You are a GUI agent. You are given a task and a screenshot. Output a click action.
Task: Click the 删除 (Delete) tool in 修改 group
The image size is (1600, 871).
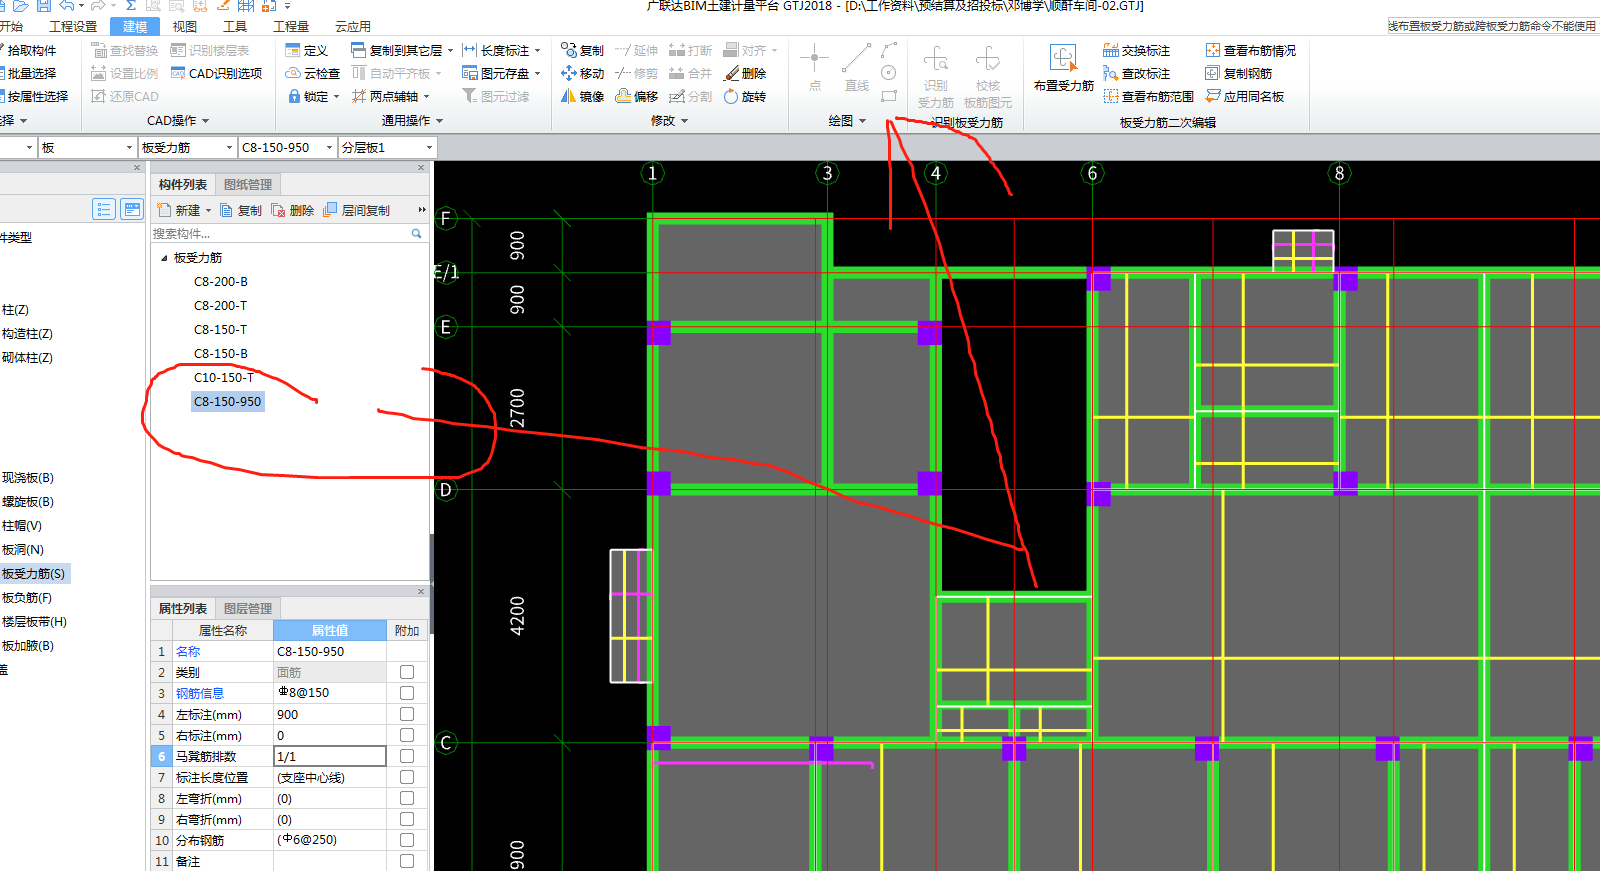point(745,73)
